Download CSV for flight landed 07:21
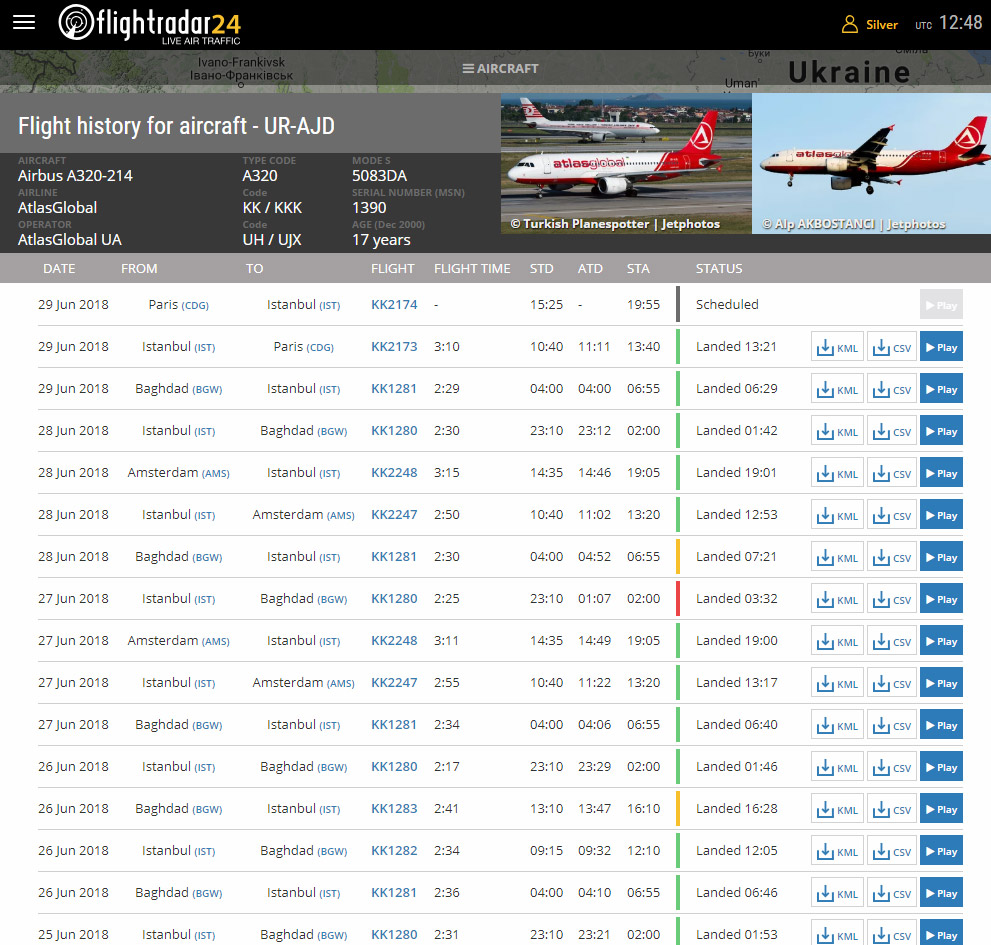 (x=892, y=557)
